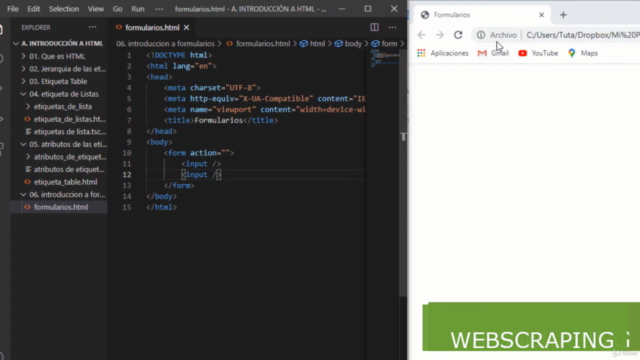This screenshot has height=360, width=640.
Task: Click the title text Formularios in code
Action: click(218, 120)
